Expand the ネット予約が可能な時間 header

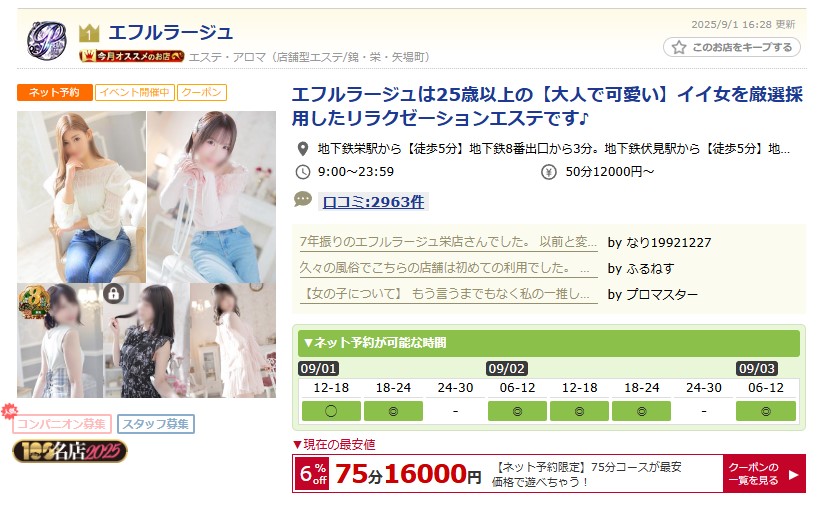pos(549,343)
